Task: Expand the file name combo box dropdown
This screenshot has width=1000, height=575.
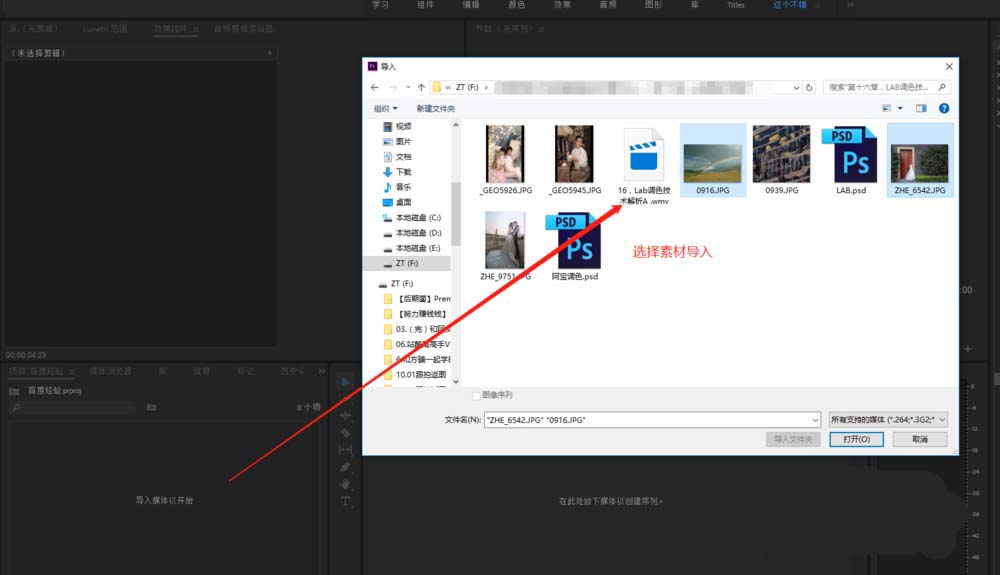Action: pyautogui.click(x=814, y=420)
